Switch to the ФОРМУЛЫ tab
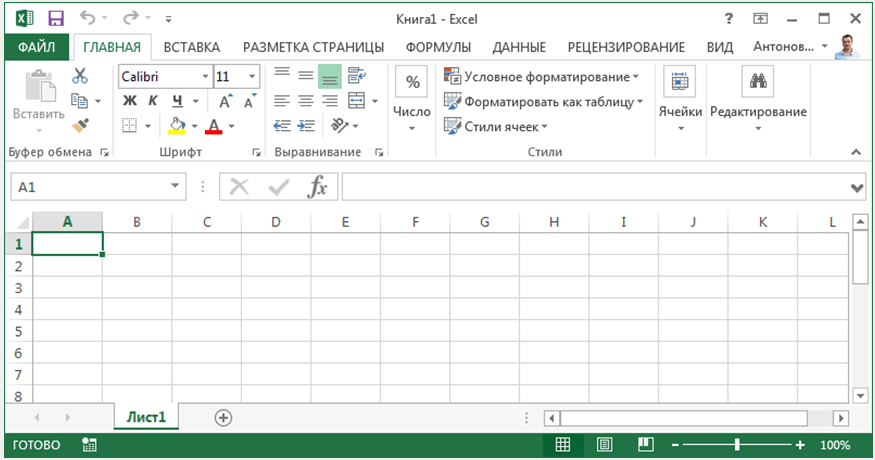The width and height of the screenshot is (875, 460). (438, 47)
